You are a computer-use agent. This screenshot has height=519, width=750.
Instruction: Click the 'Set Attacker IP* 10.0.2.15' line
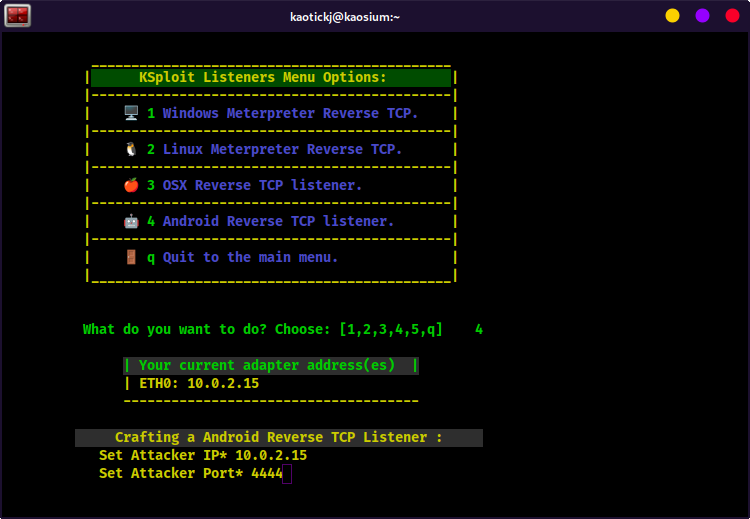pos(203,455)
